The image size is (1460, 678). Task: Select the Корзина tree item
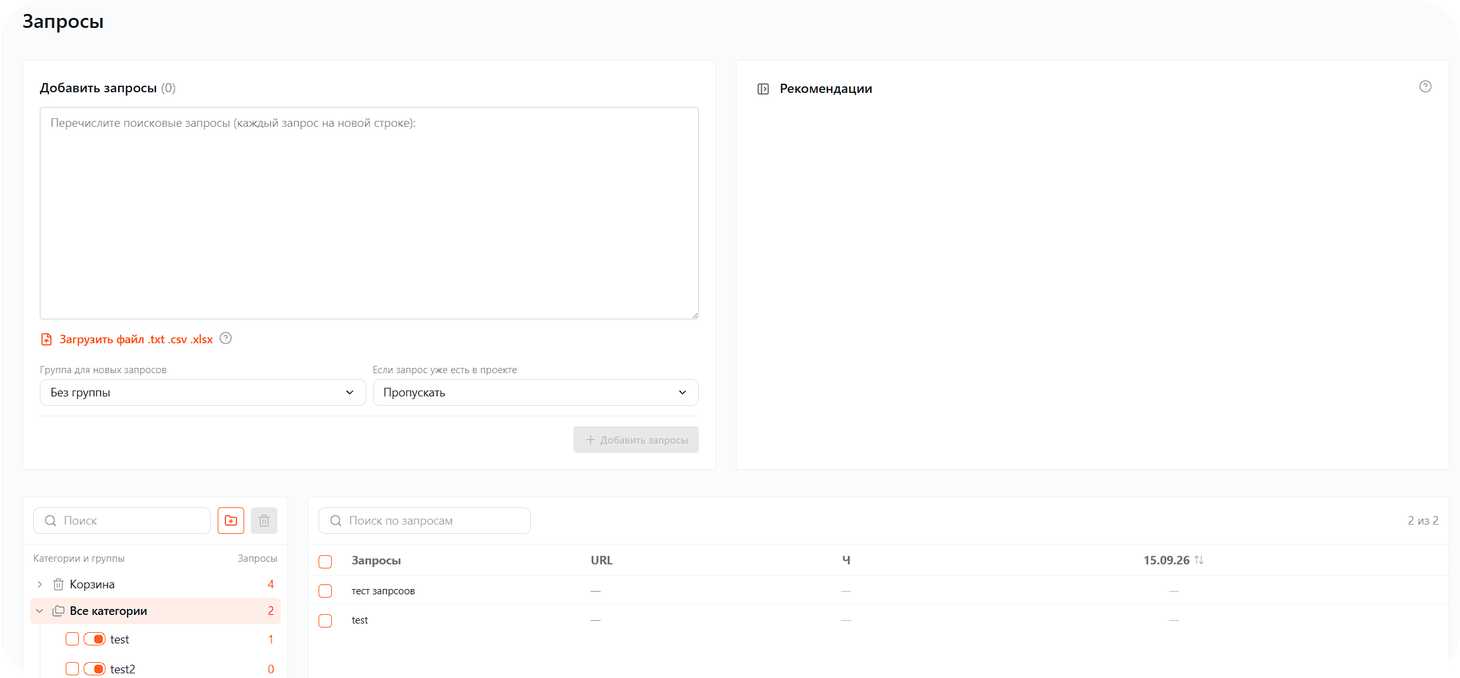click(x=155, y=584)
